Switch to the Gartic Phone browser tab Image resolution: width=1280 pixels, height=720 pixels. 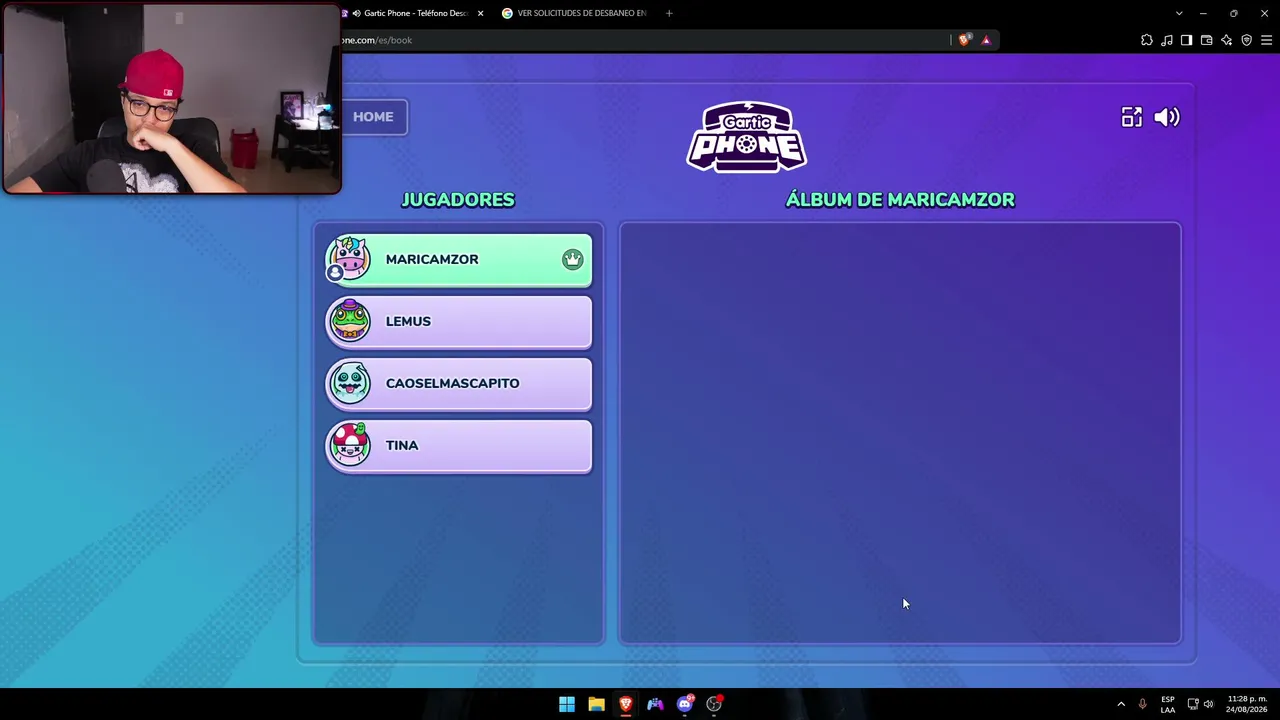(x=413, y=13)
